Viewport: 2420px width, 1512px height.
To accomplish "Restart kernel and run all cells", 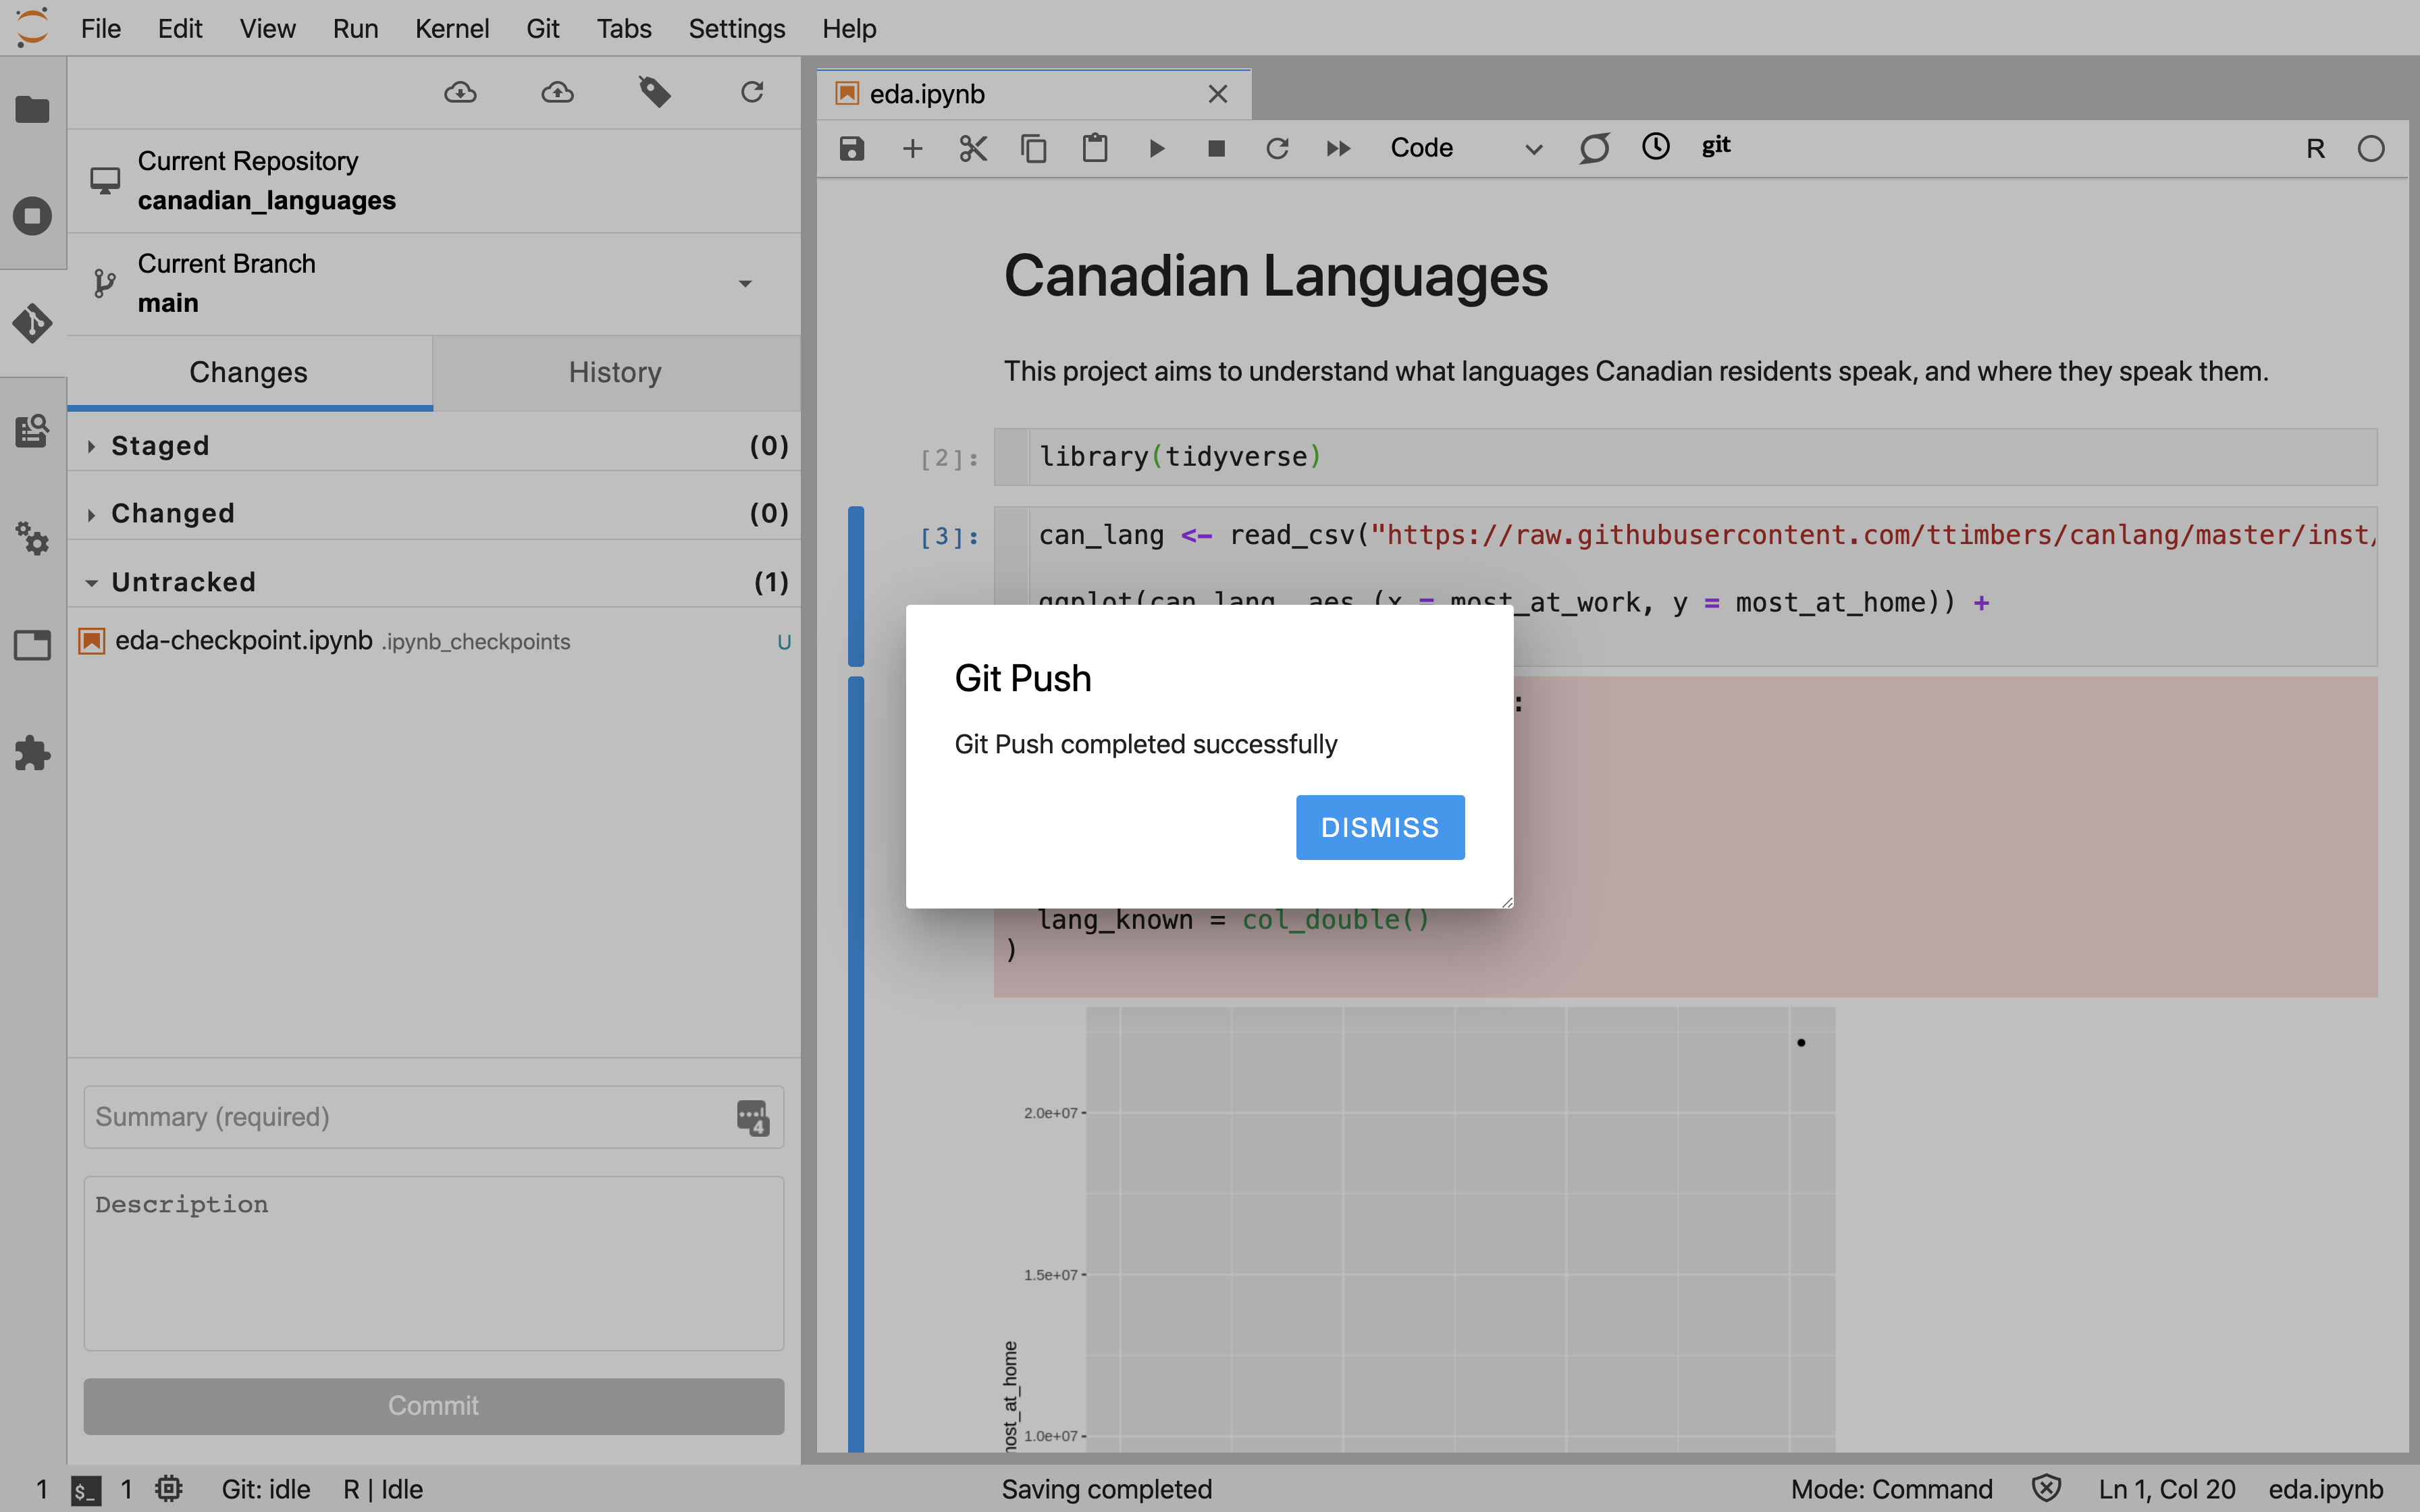I will [x=1338, y=149].
